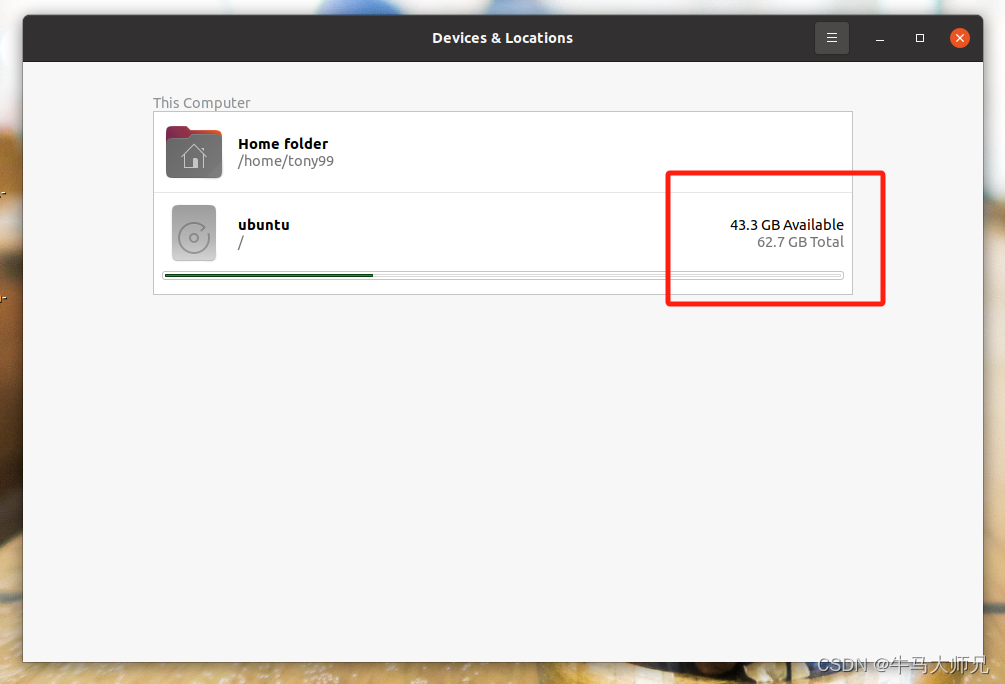Click the ubuntu drive name text
The height and width of the screenshot is (684, 1005).
263,224
